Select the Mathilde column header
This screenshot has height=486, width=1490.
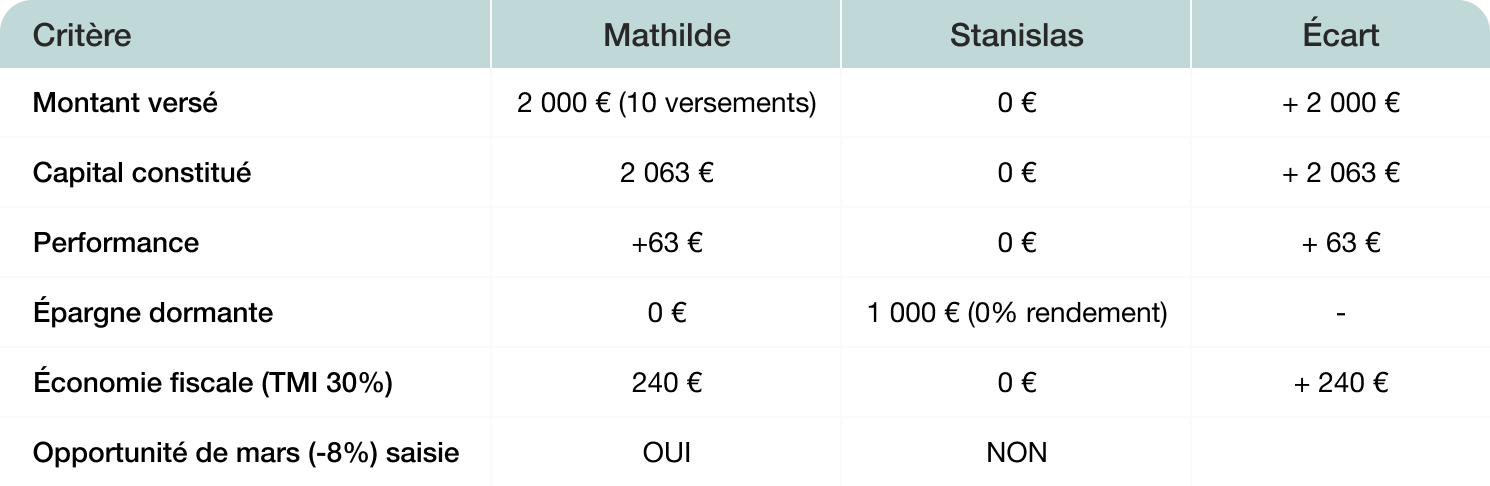pyautogui.click(x=666, y=36)
